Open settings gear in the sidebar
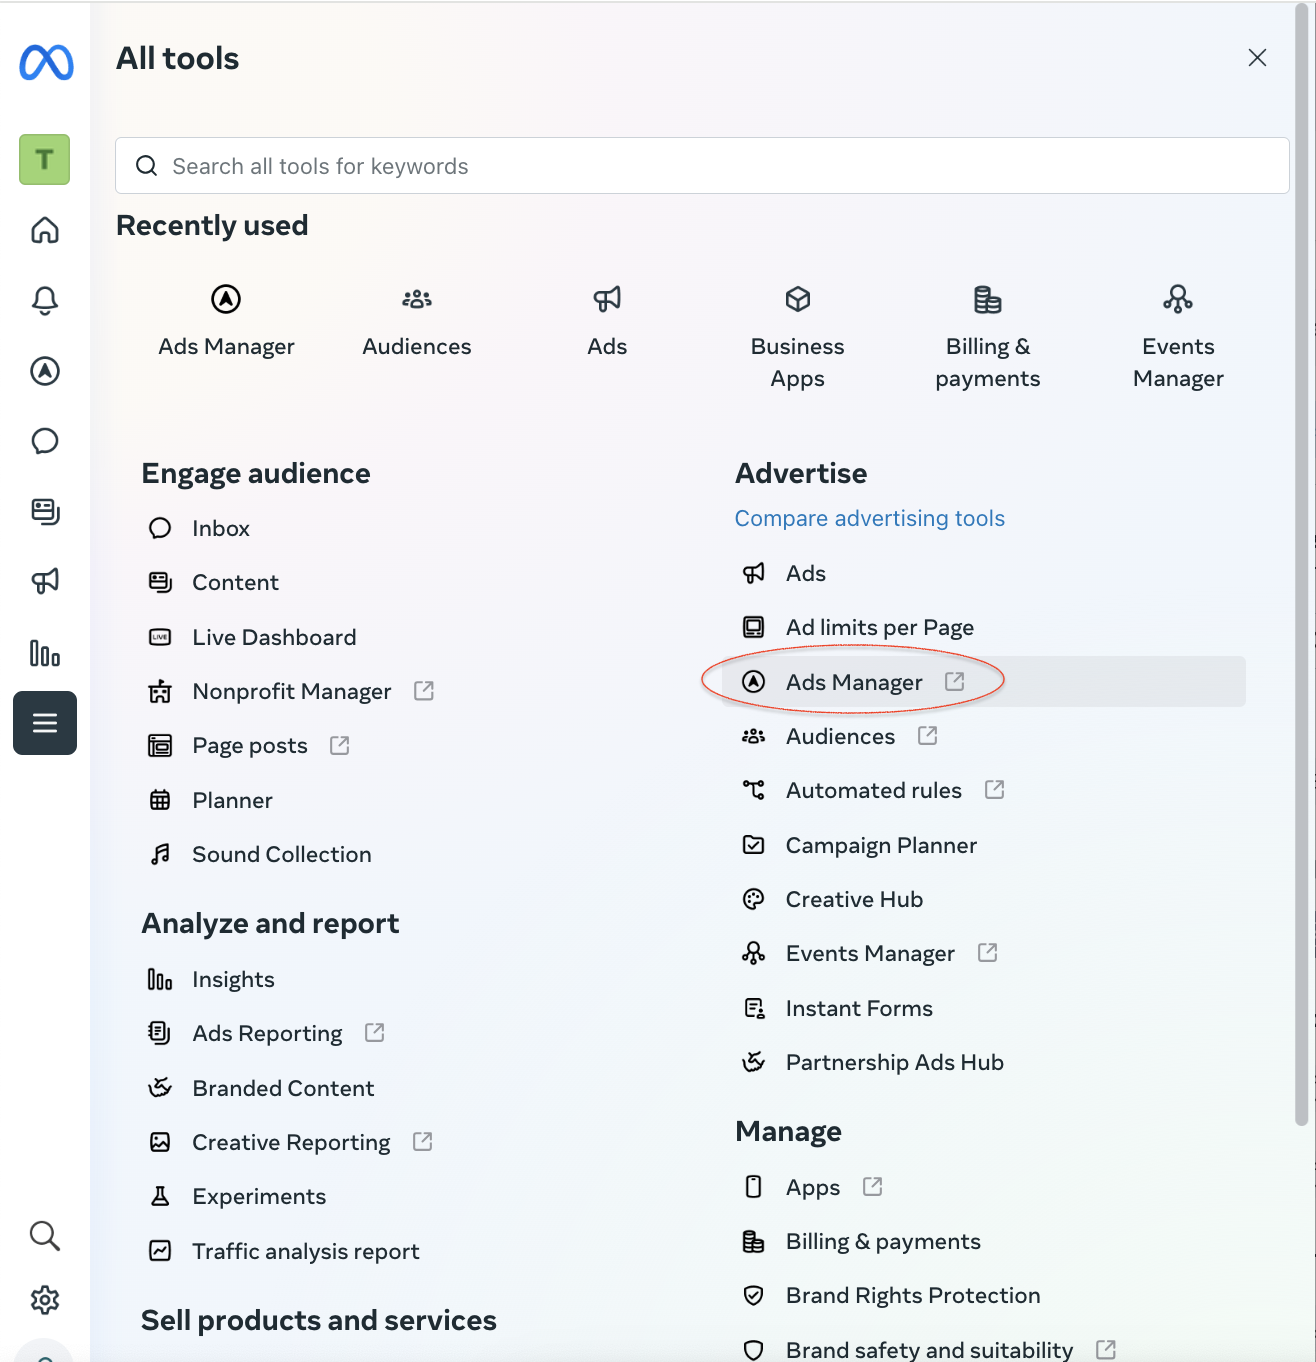 tap(45, 1300)
